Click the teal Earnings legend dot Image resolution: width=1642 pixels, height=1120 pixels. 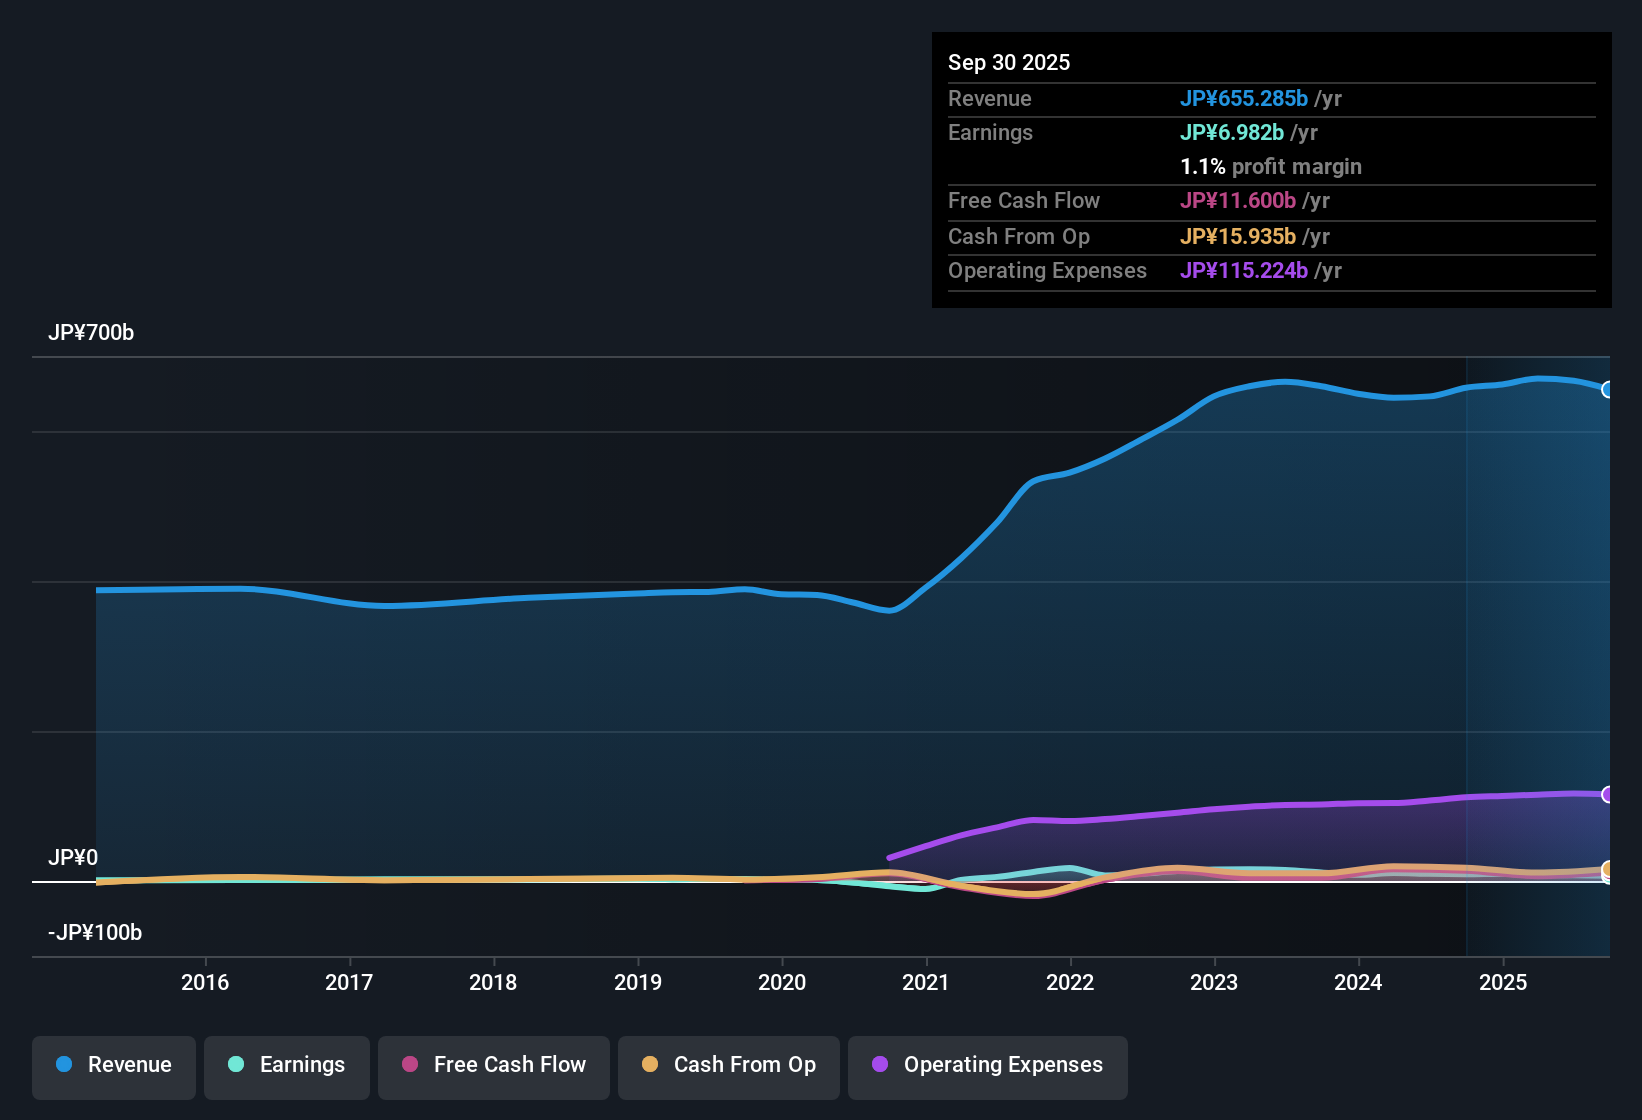click(236, 1065)
